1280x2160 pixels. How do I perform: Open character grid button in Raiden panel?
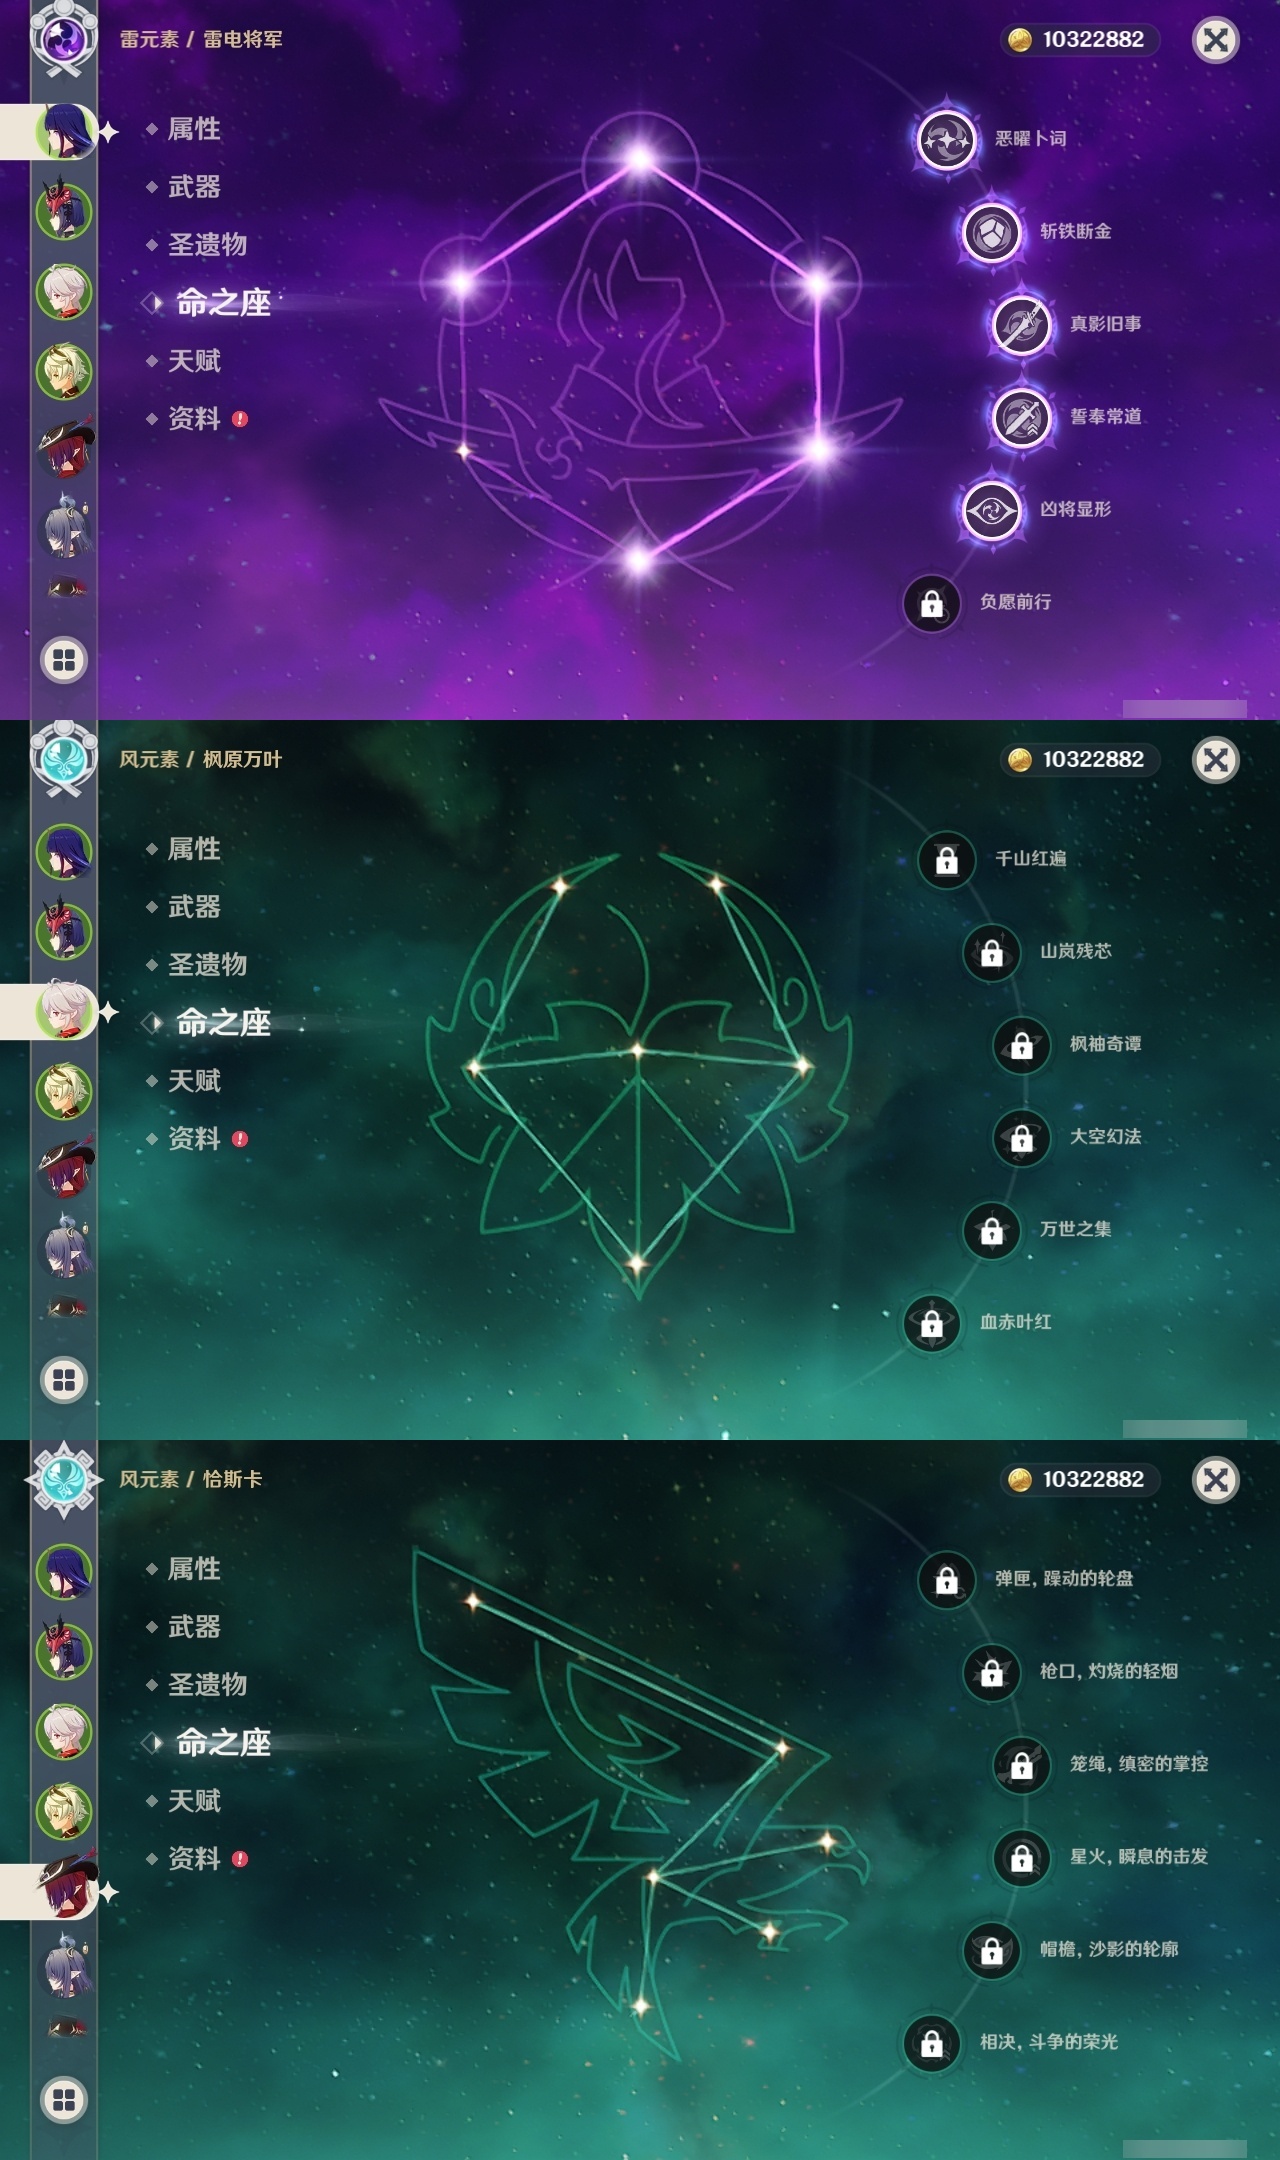click(64, 660)
